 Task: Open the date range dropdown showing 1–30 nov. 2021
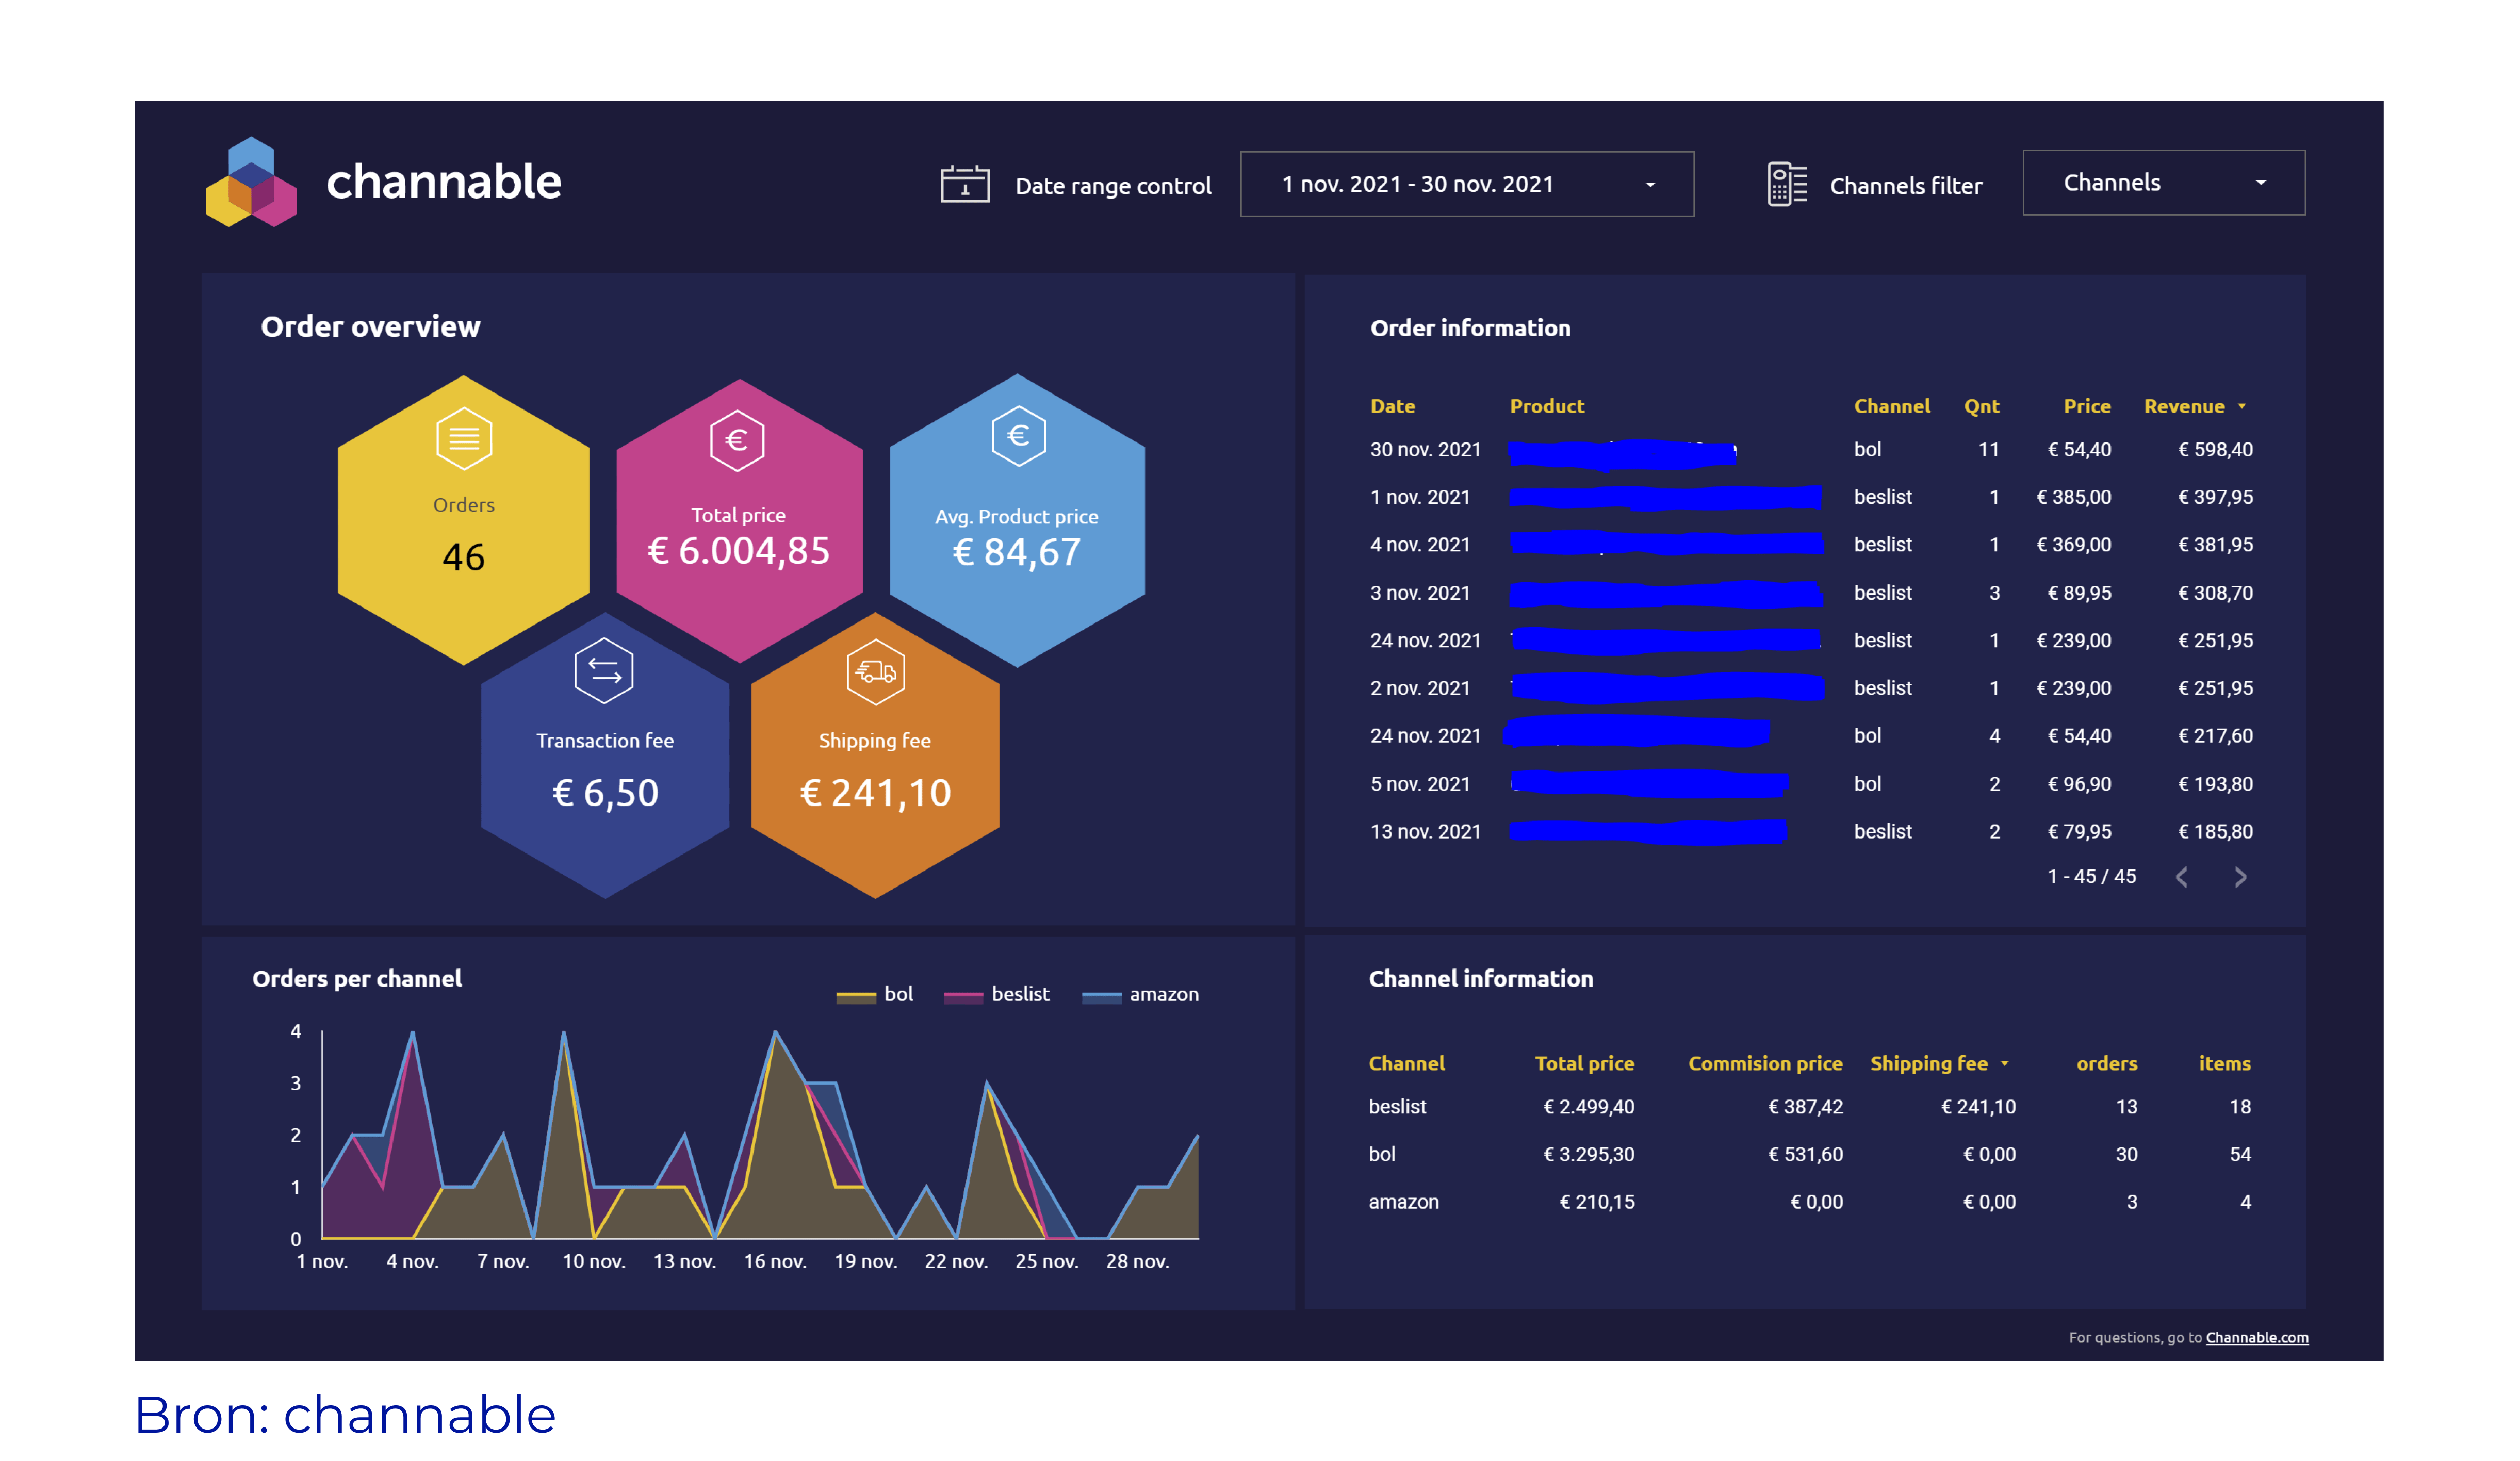tap(1466, 184)
